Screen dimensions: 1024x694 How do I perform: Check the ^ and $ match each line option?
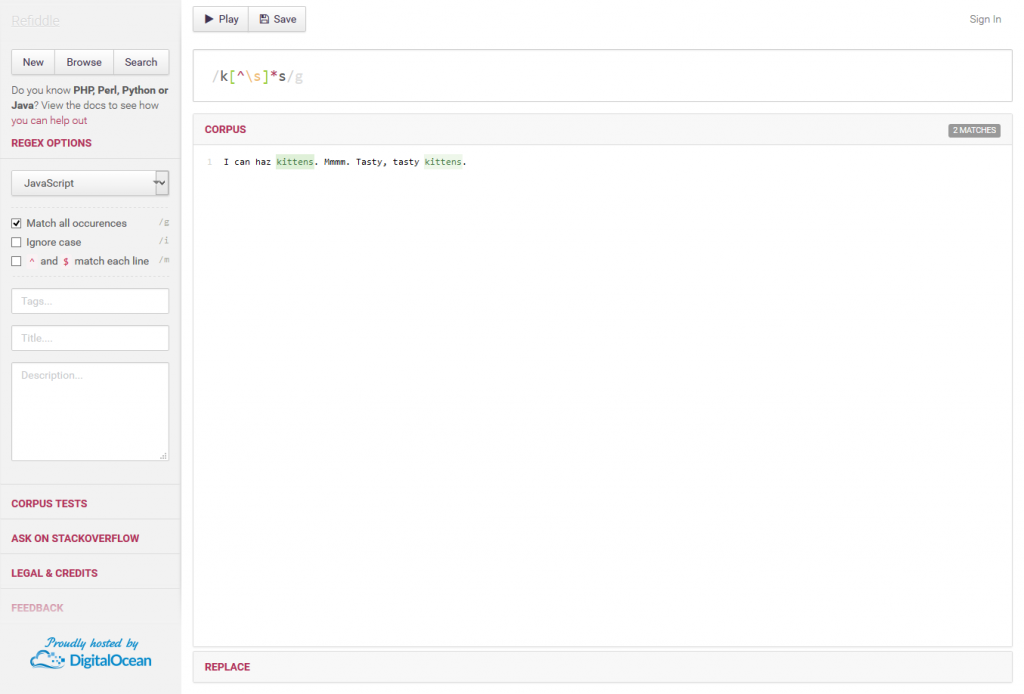(x=16, y=260)
